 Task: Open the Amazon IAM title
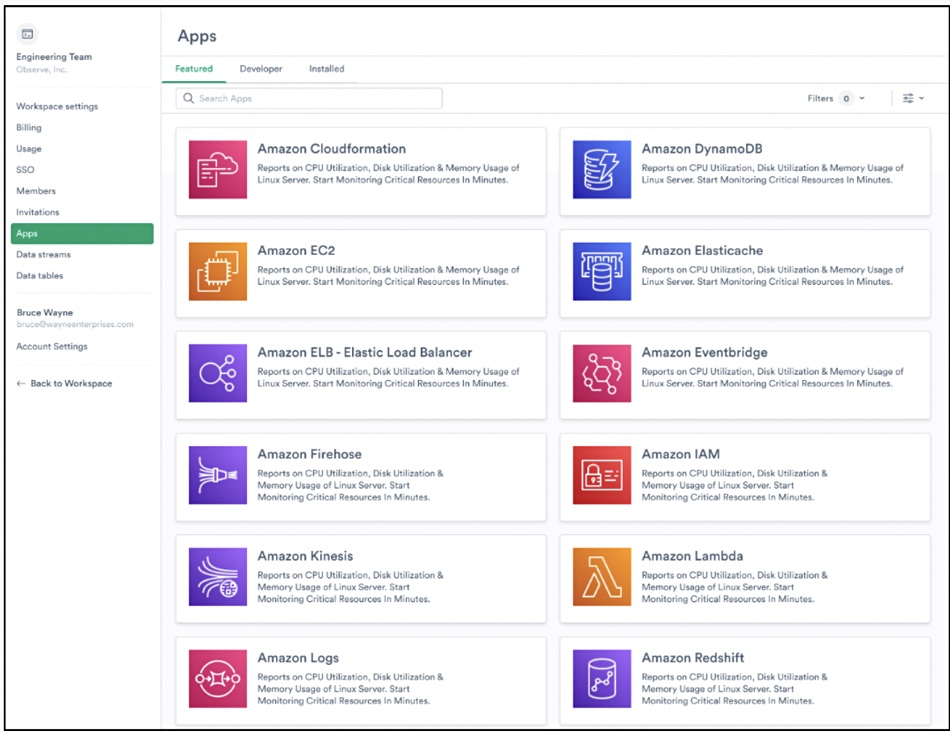tap(681, 455)
